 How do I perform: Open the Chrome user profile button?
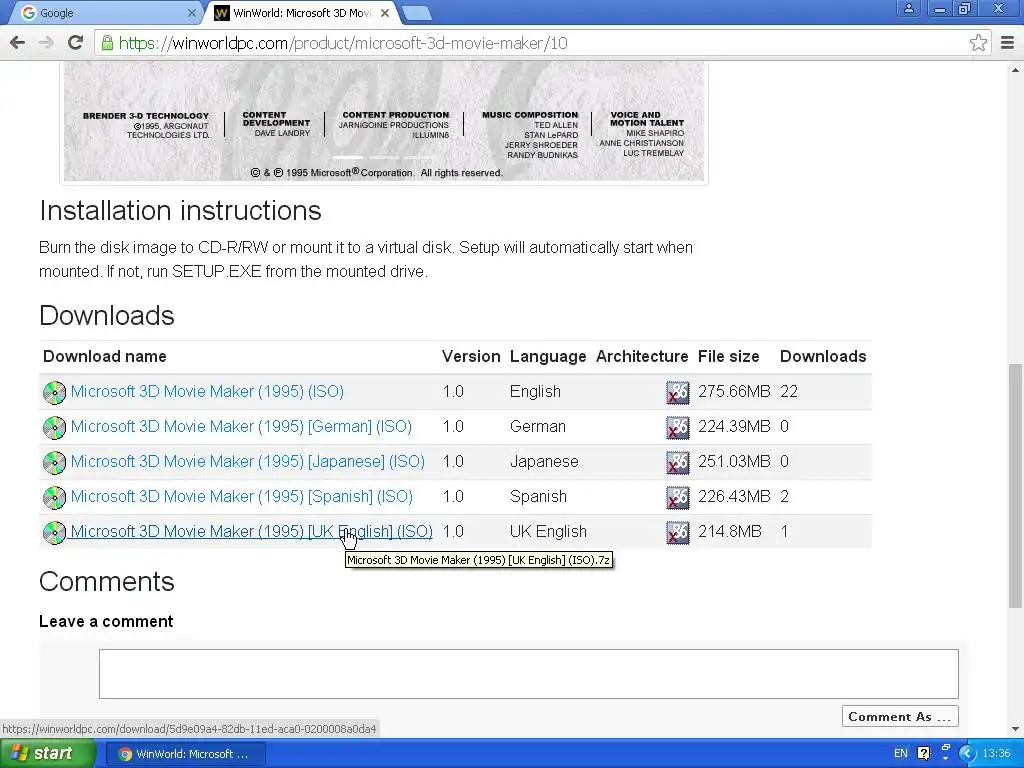tap(908, 9)
